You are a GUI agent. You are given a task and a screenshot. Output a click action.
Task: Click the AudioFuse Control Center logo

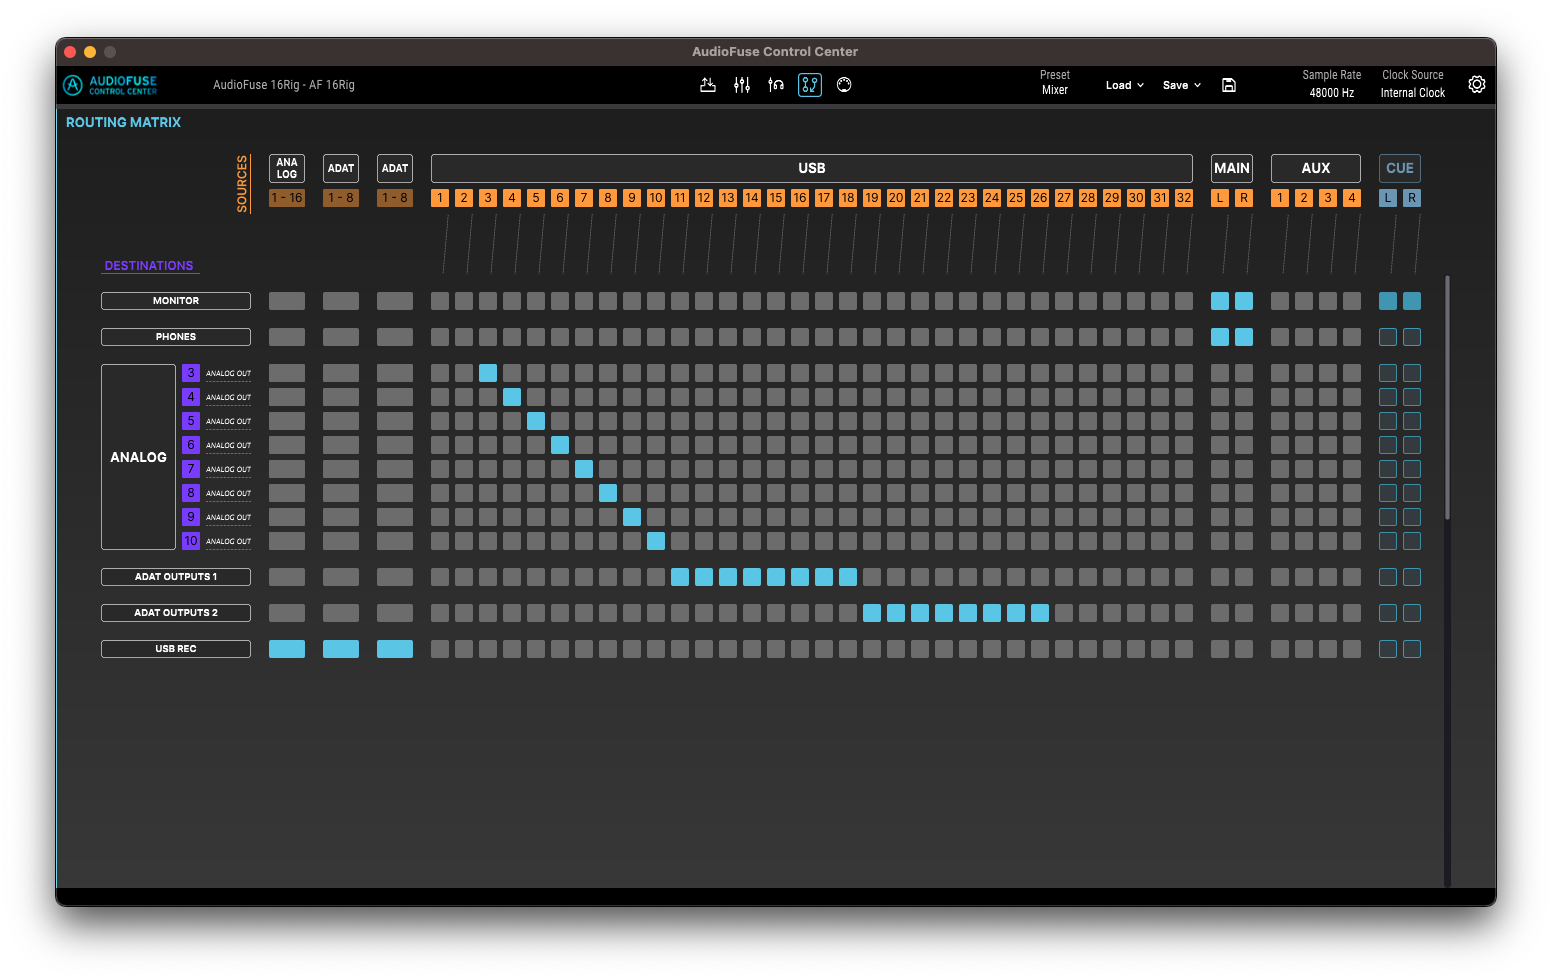(x=111, y=85)
